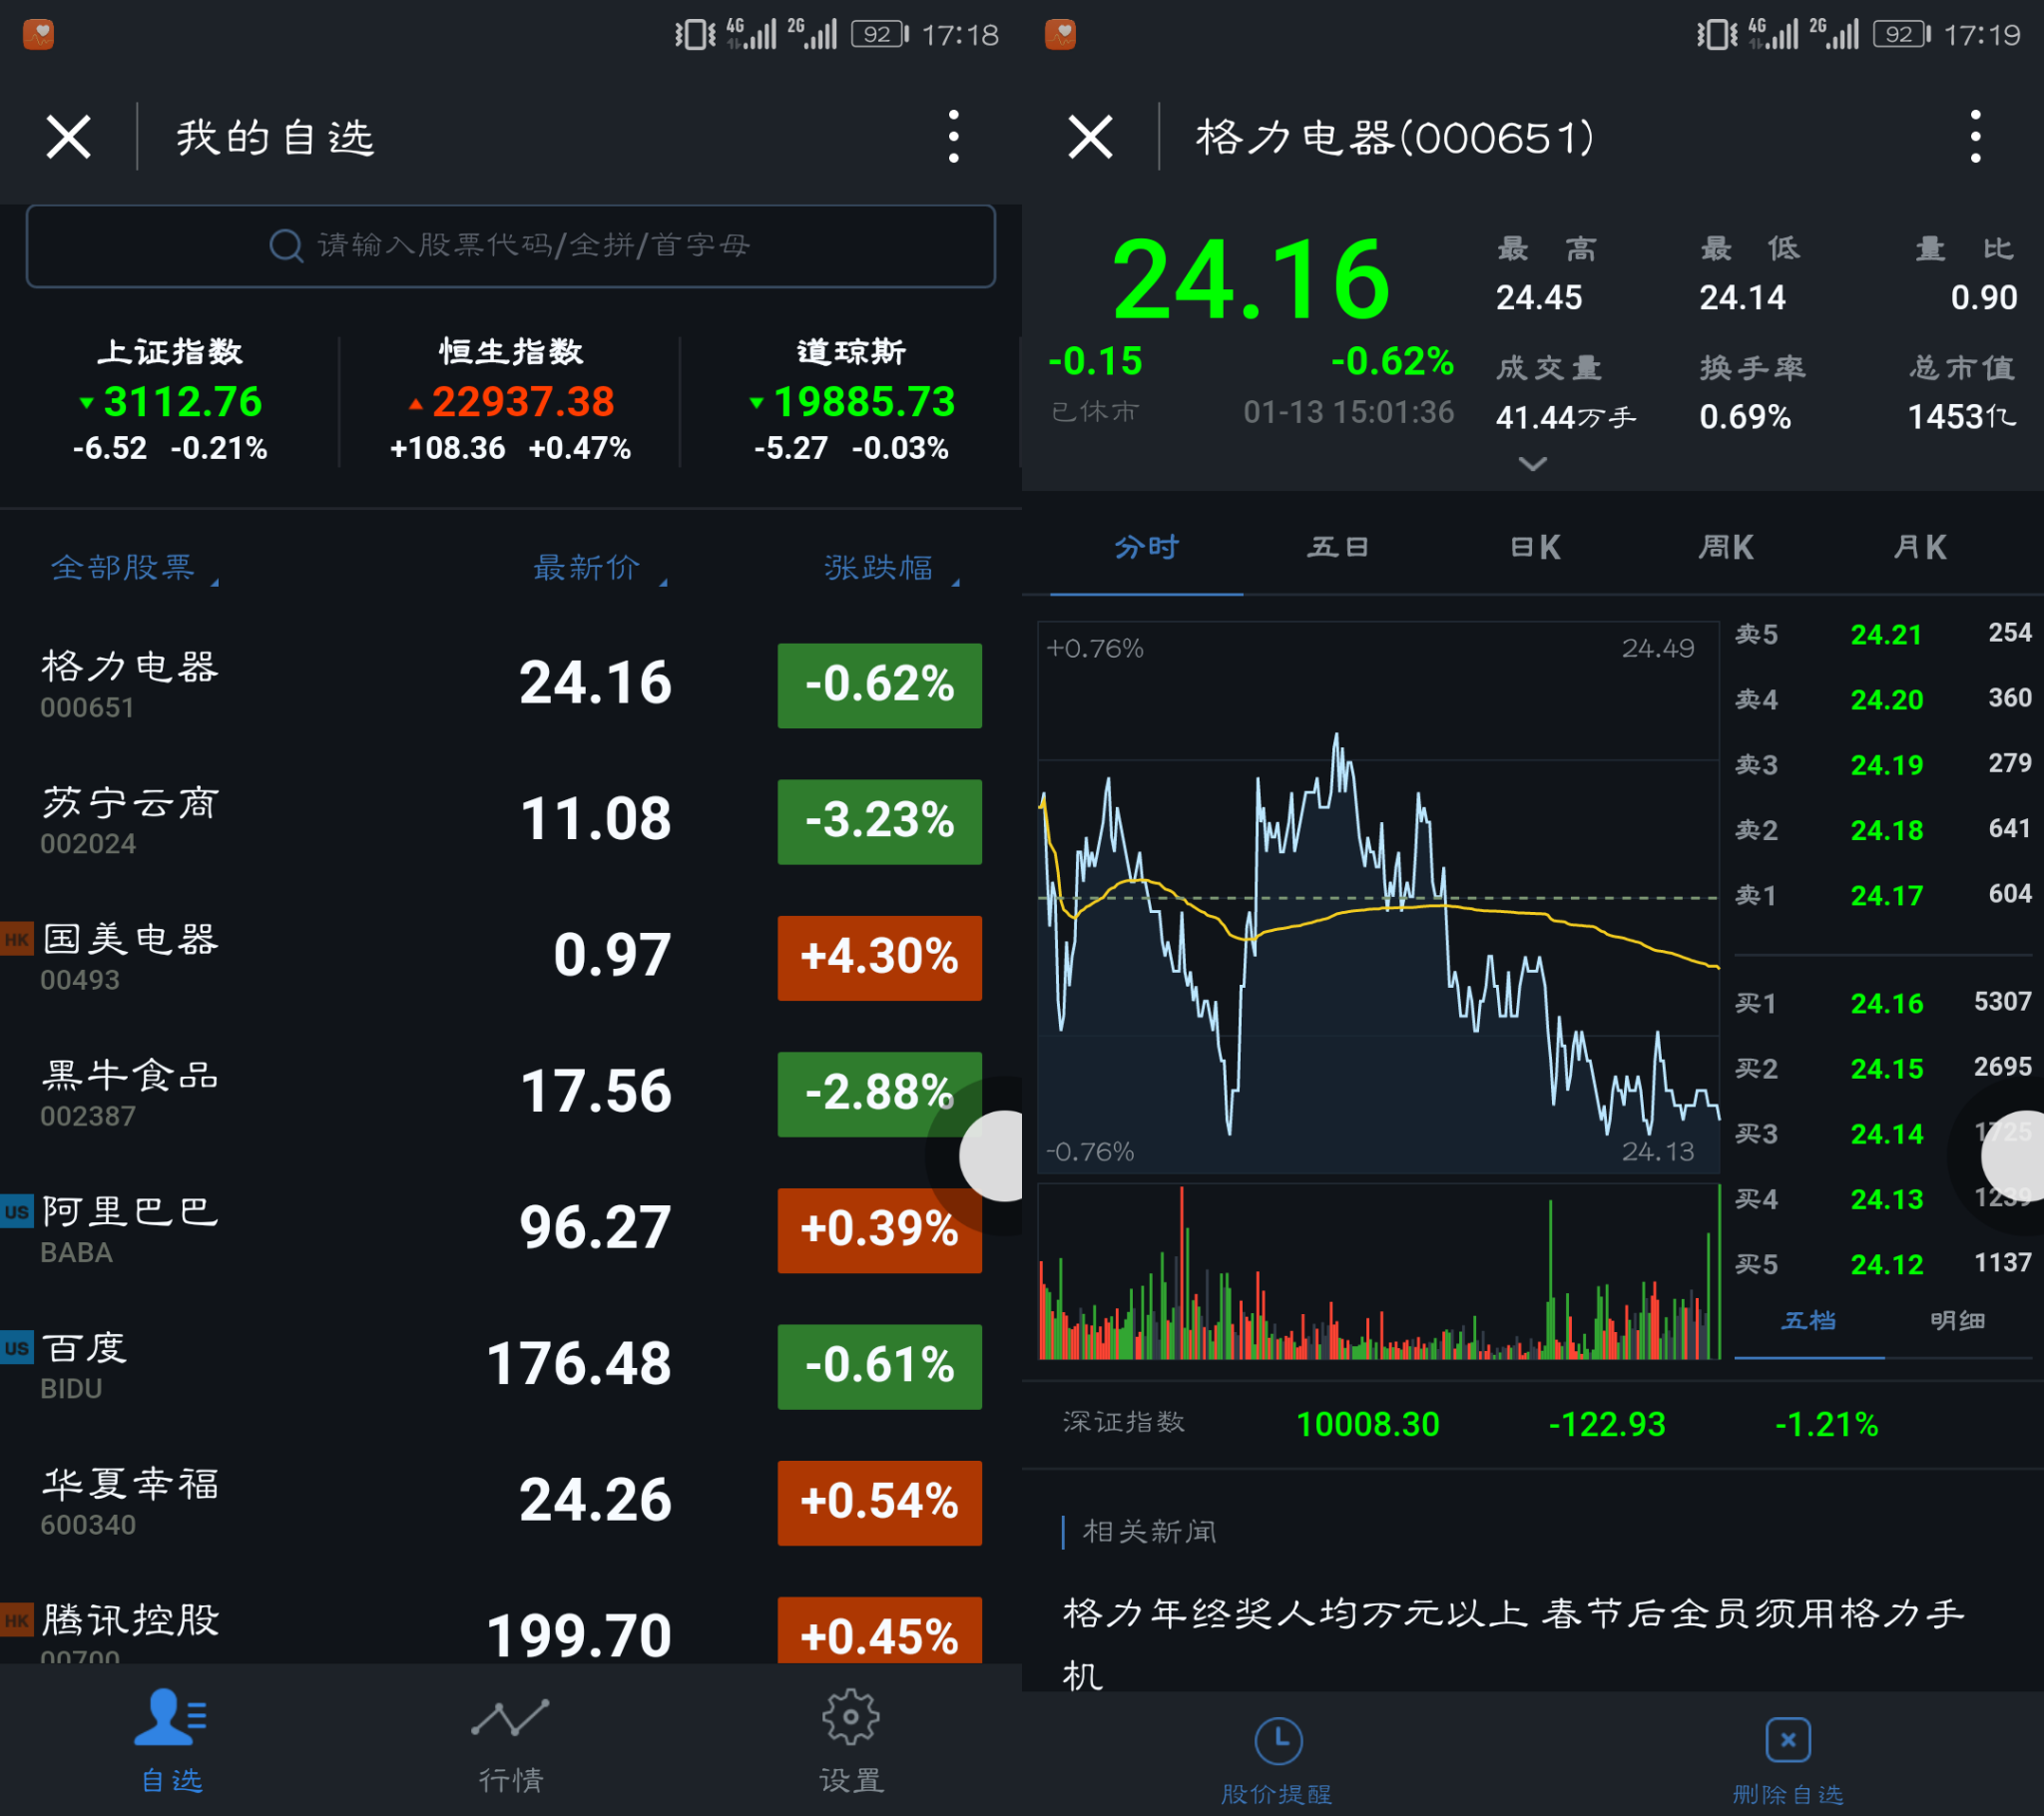Toggle the +0.45% badge for 腾讯控股
The height and width of the screenshot is (1816, 2044).
[879, 1631]
